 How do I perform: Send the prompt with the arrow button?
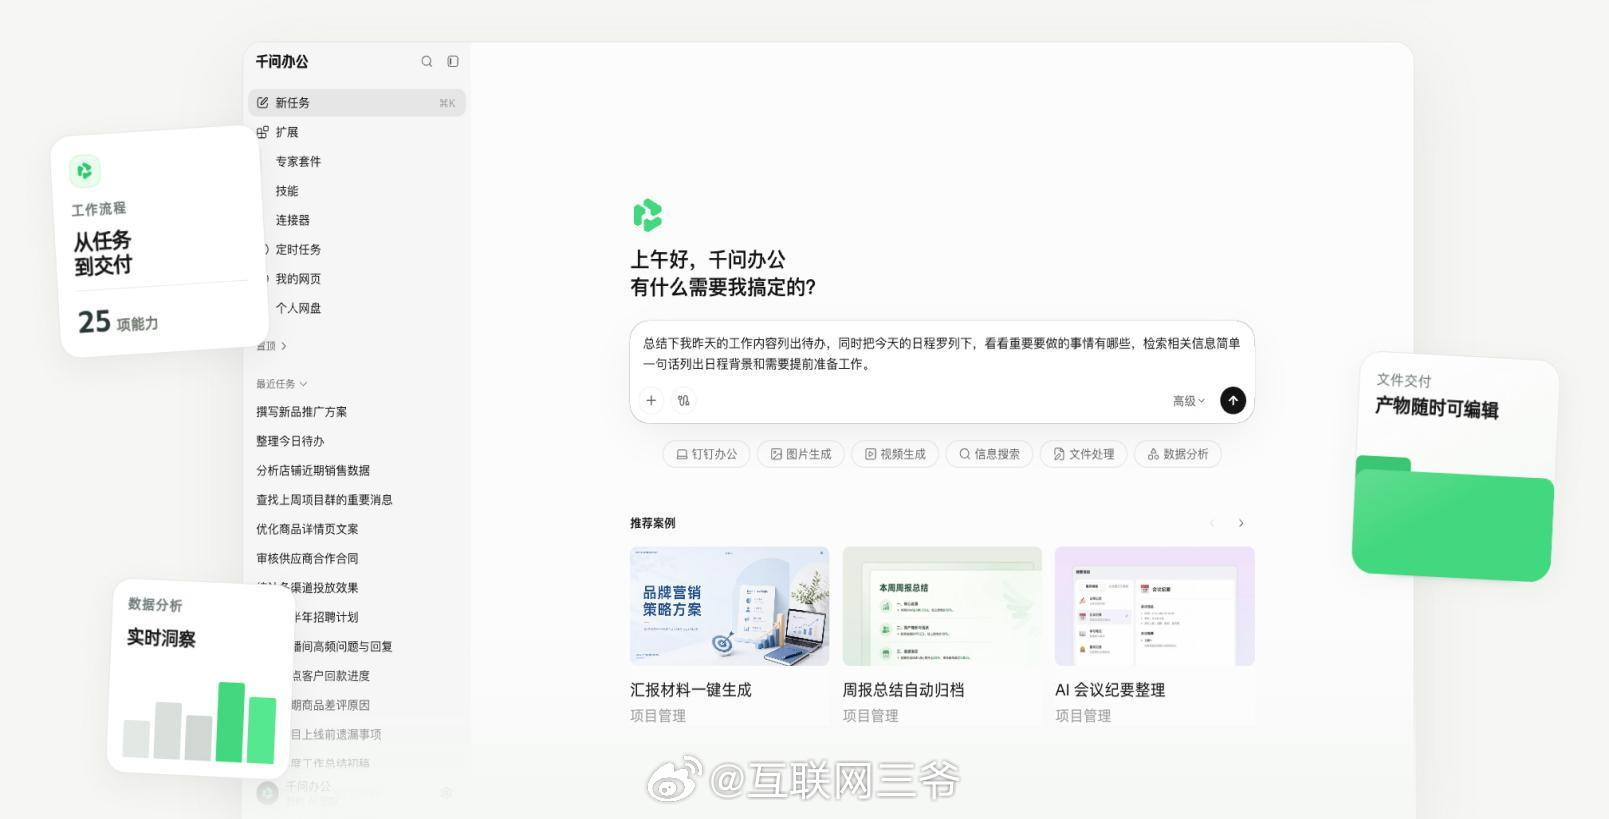click(x=1233, y=400)
